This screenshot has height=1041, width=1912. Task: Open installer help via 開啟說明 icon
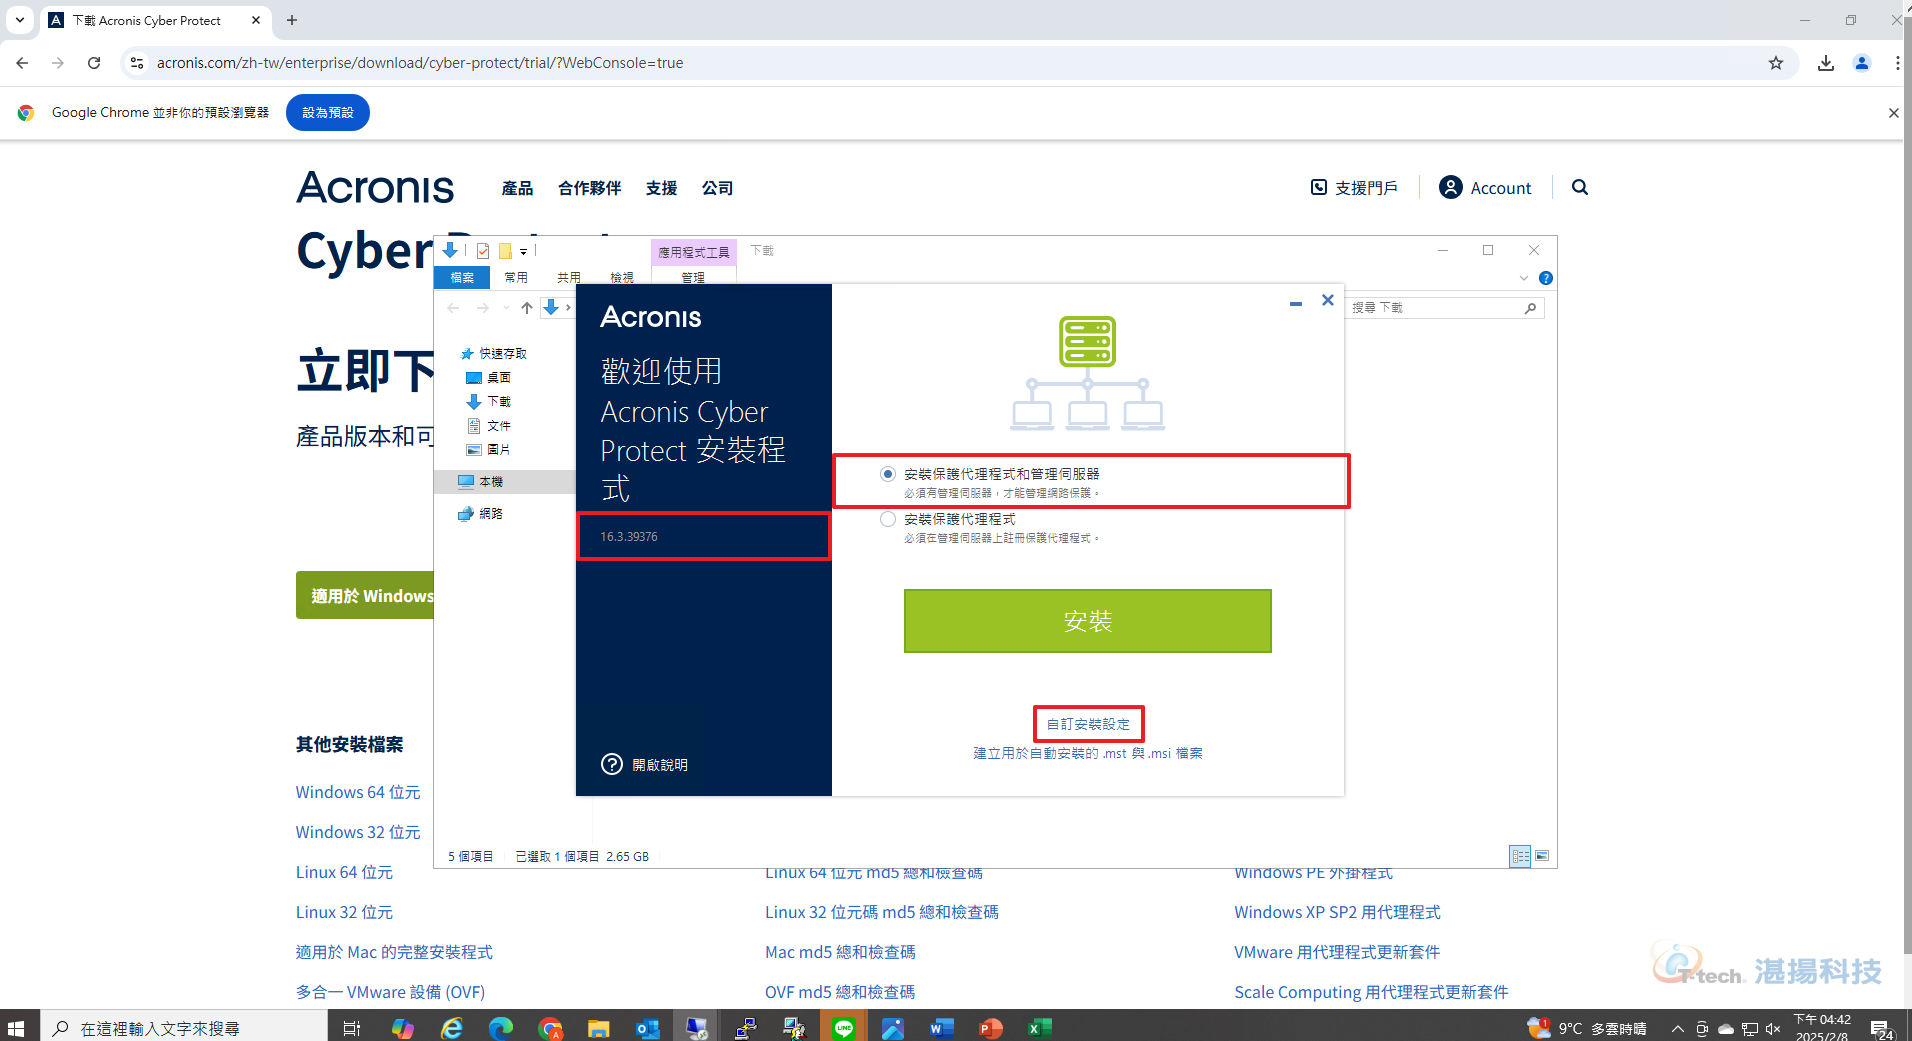click(611, 764)
